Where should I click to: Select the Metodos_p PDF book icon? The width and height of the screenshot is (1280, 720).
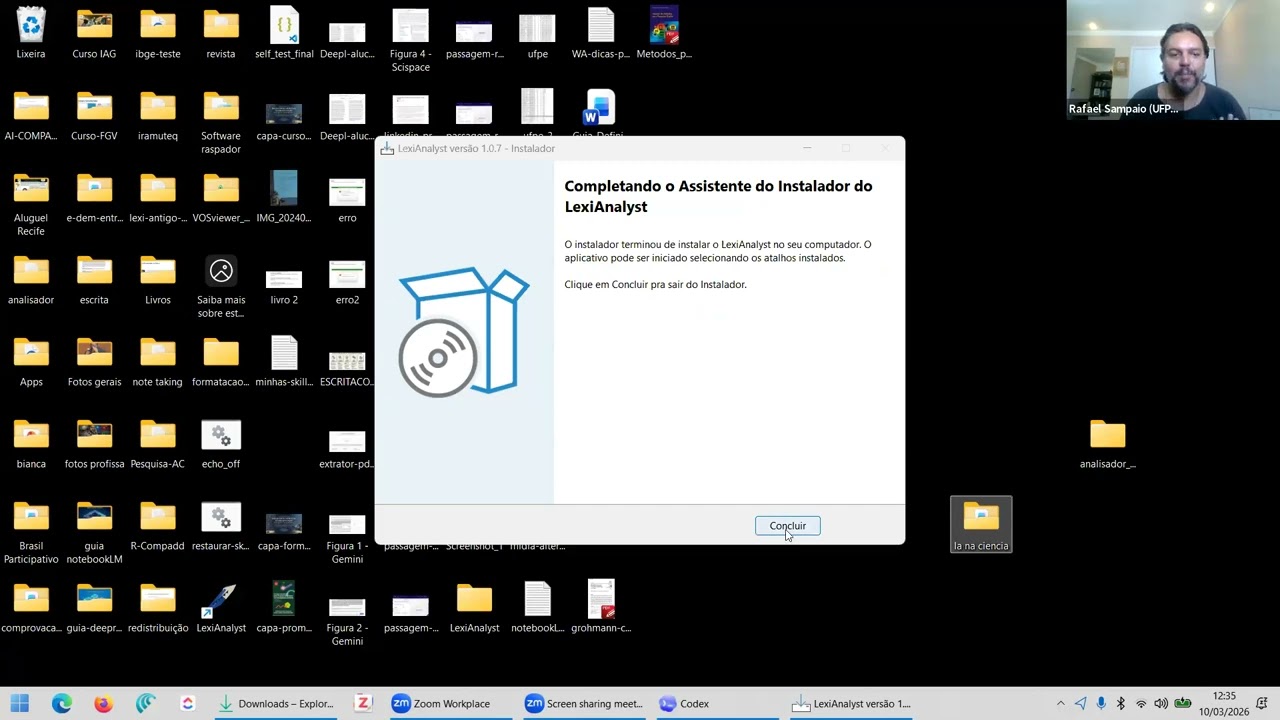(664, 33)
